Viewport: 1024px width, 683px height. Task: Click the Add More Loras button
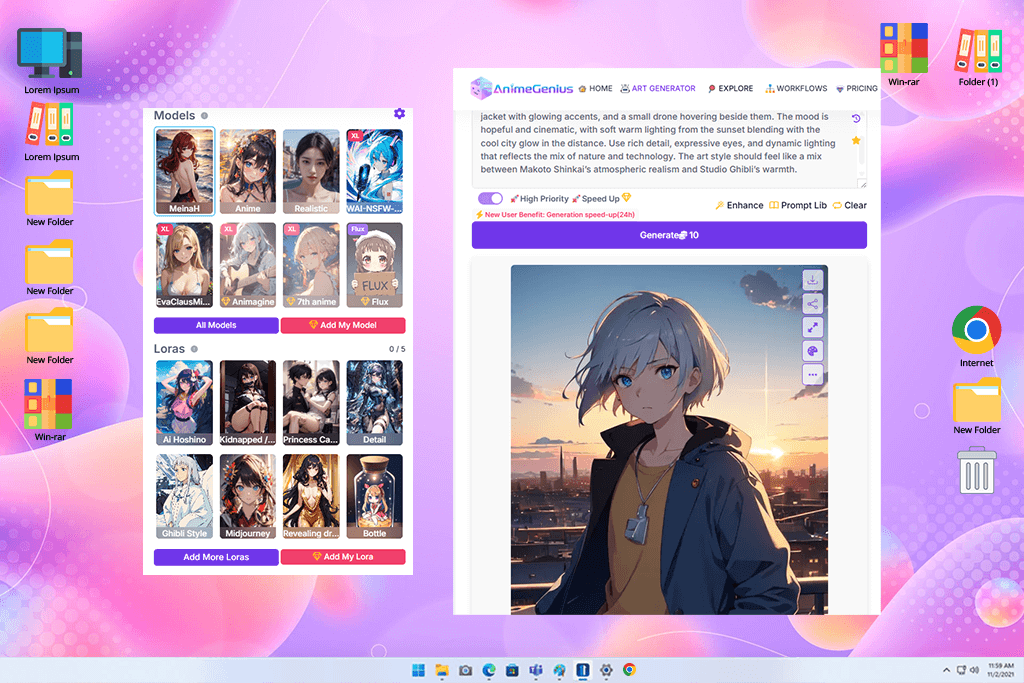click(x=216, y=557)
